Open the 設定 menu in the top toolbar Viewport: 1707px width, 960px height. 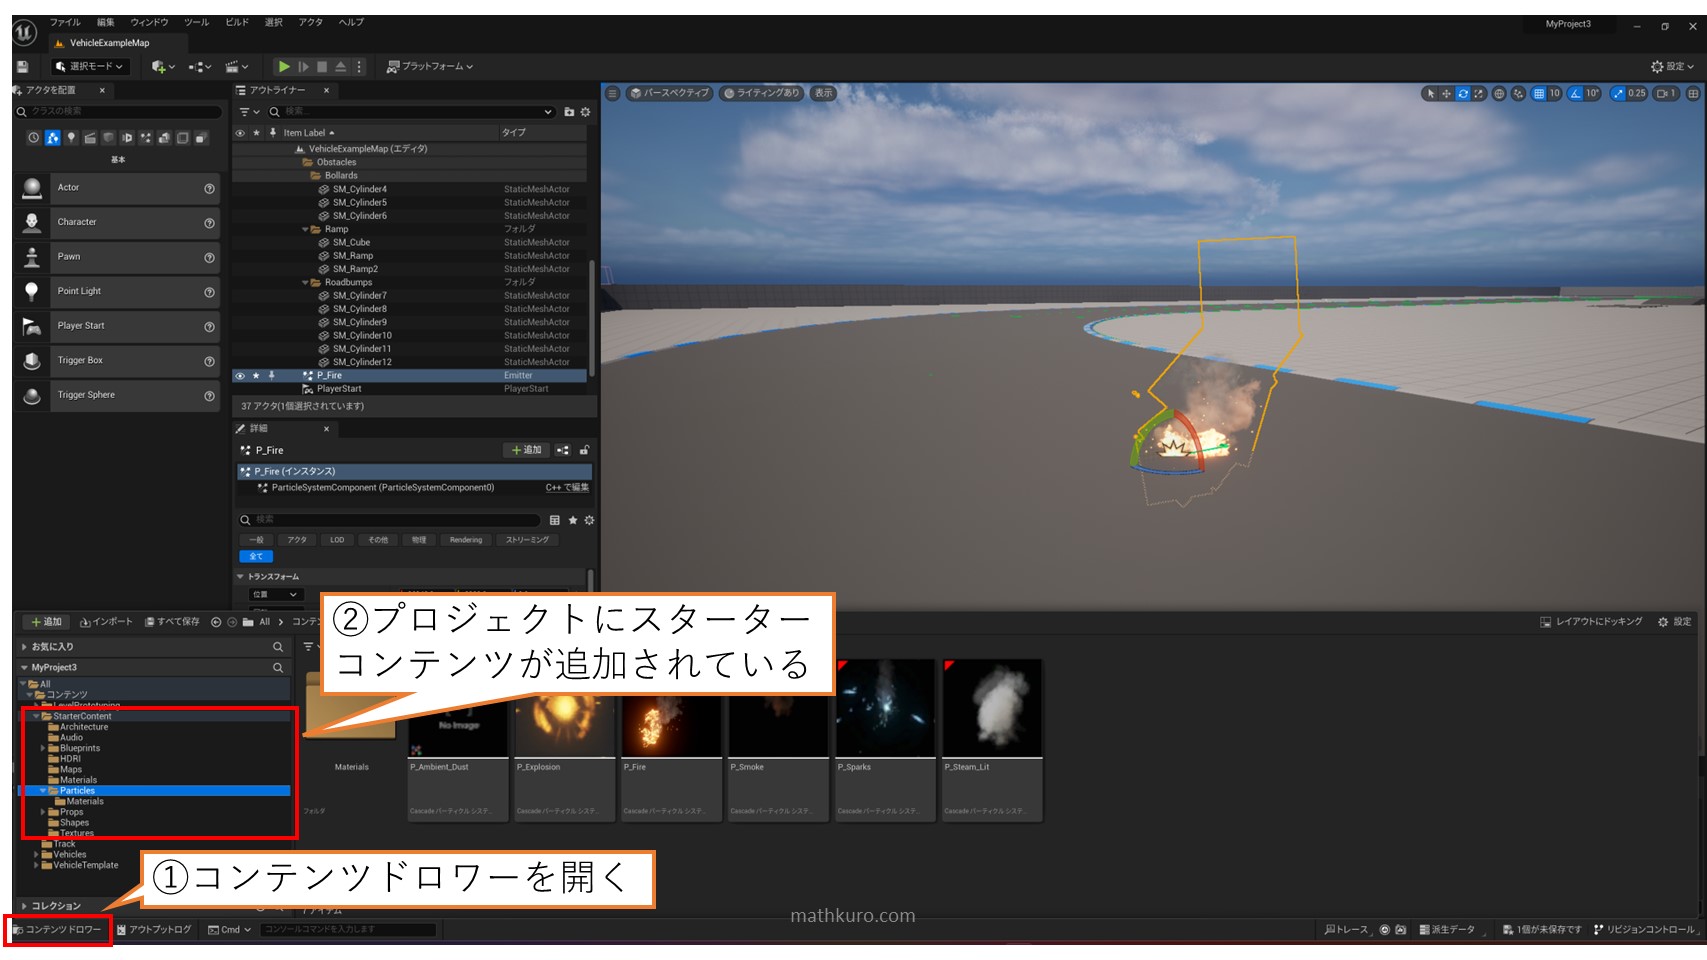(x=1672, y=67)
